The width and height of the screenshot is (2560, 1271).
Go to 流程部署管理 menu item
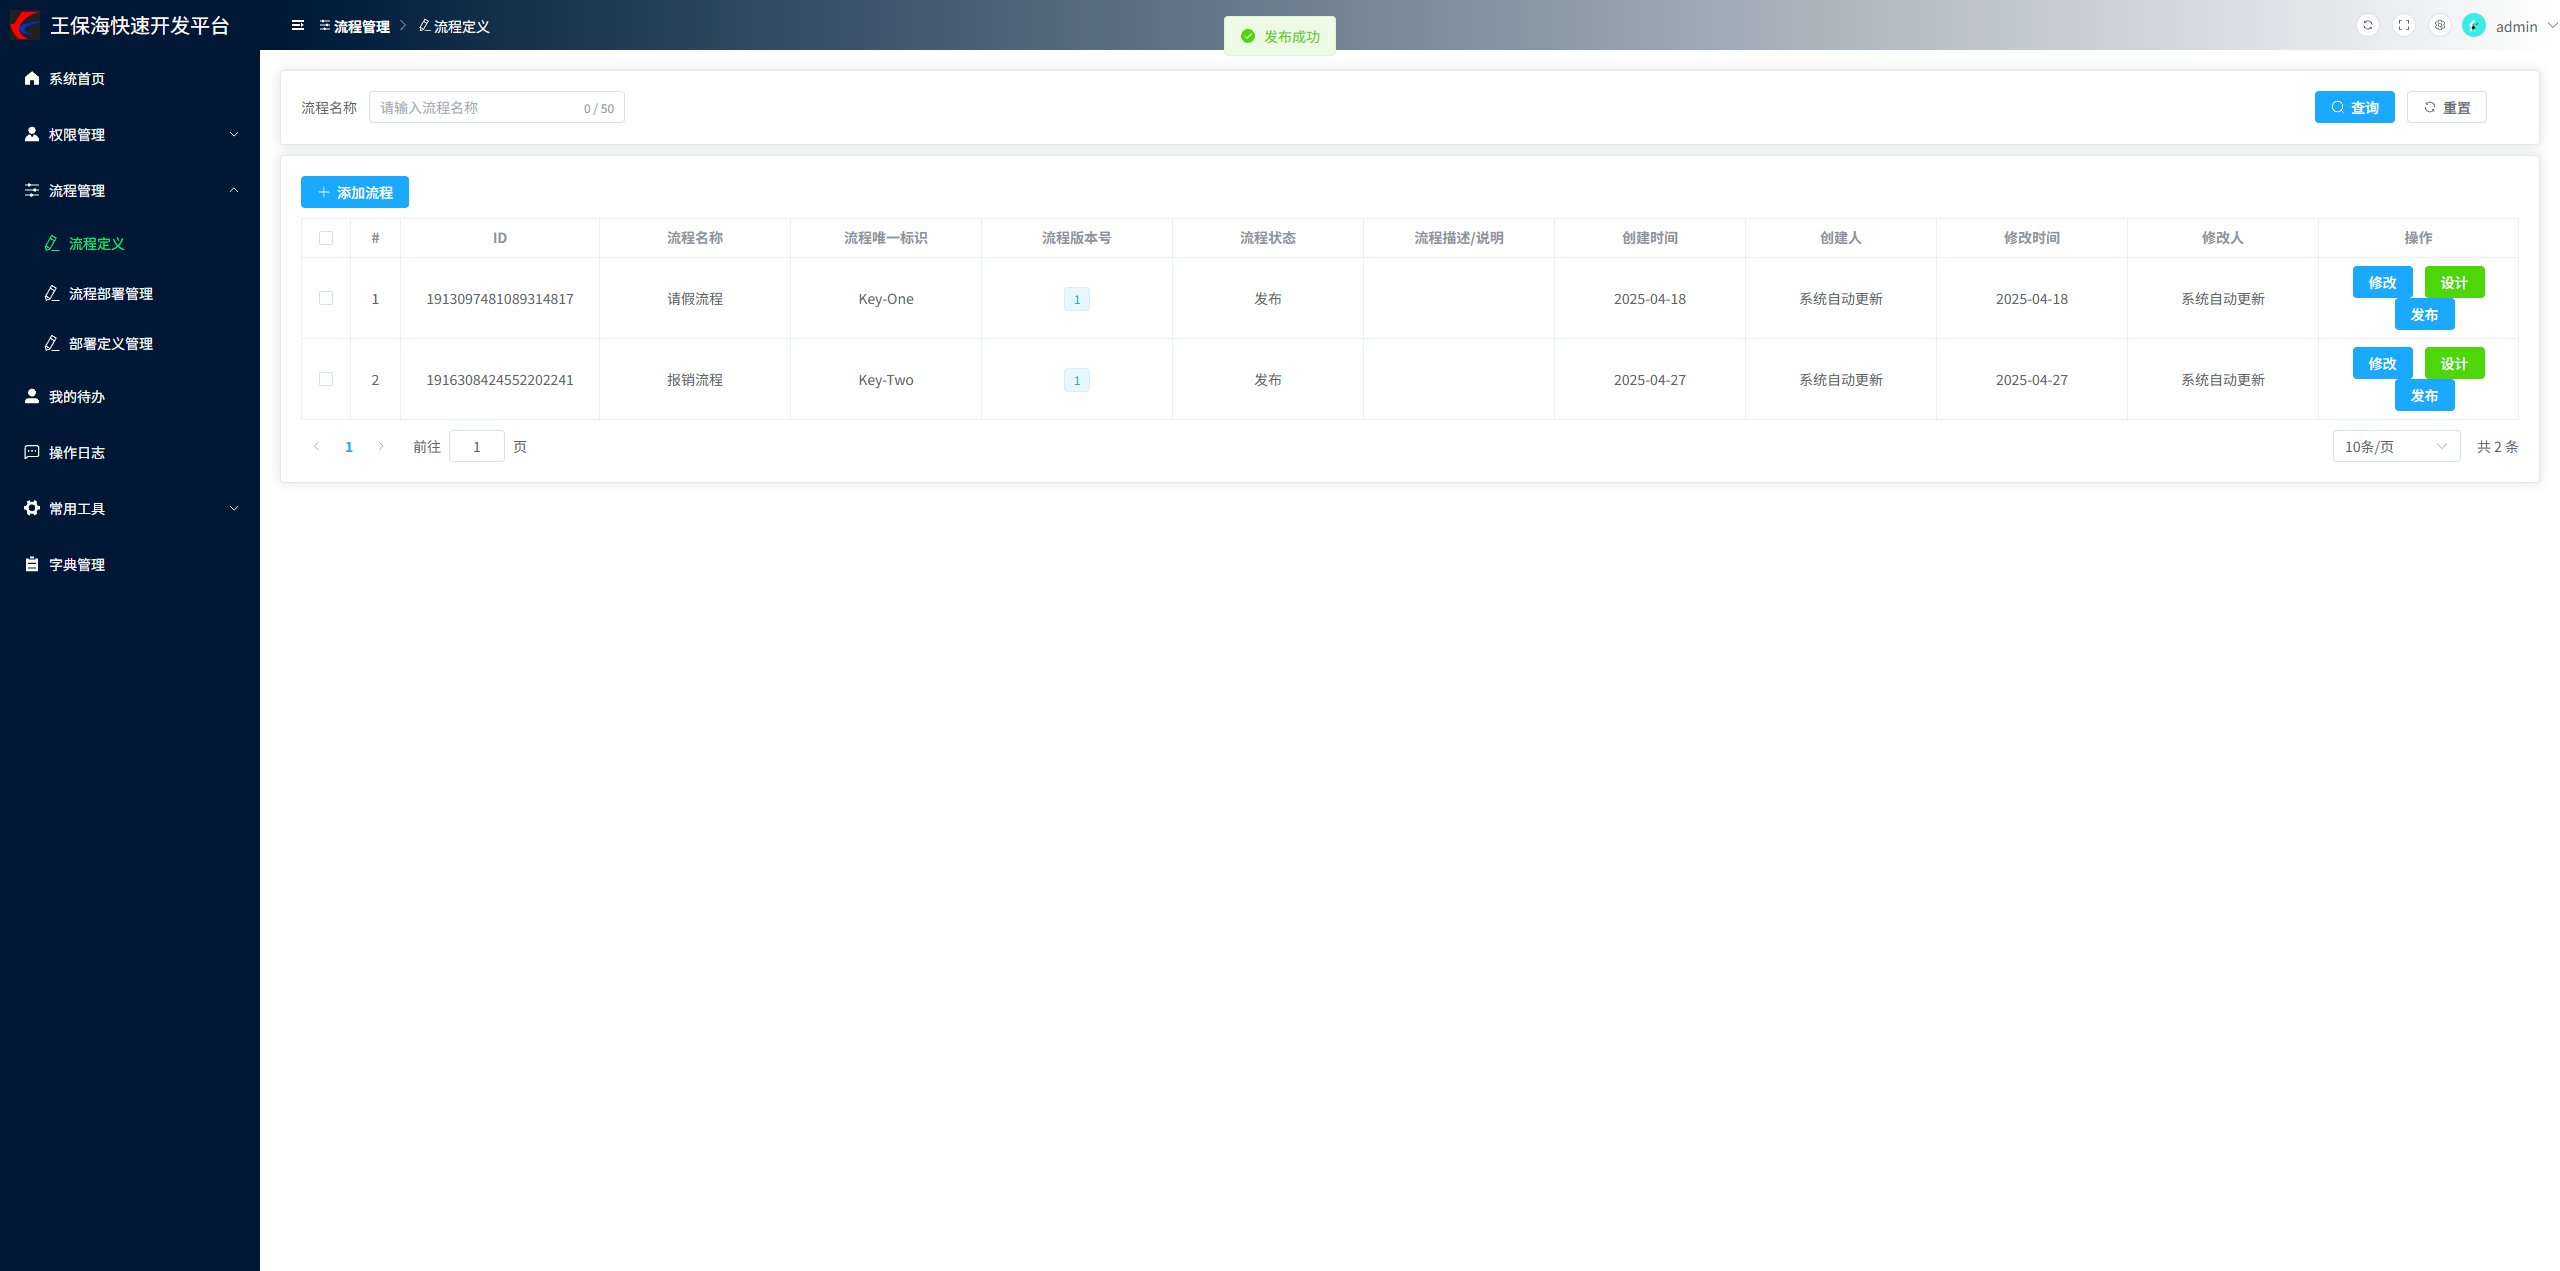[x=111, y=294]
